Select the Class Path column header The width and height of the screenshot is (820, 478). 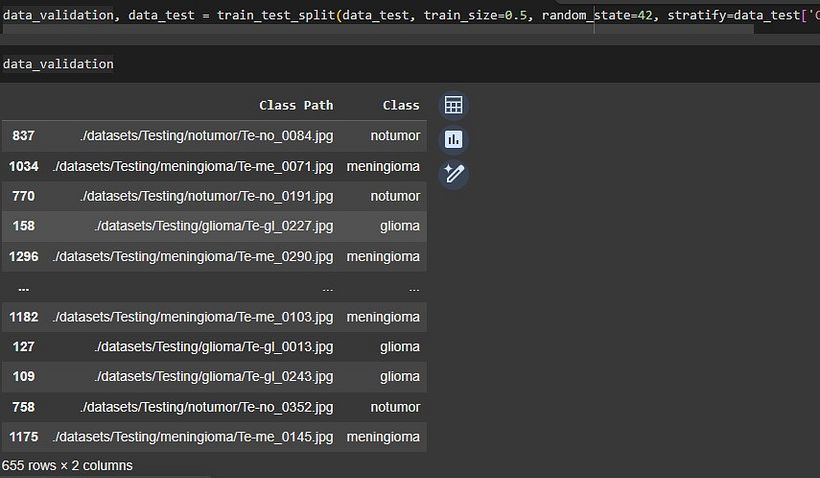pos(296,106)
